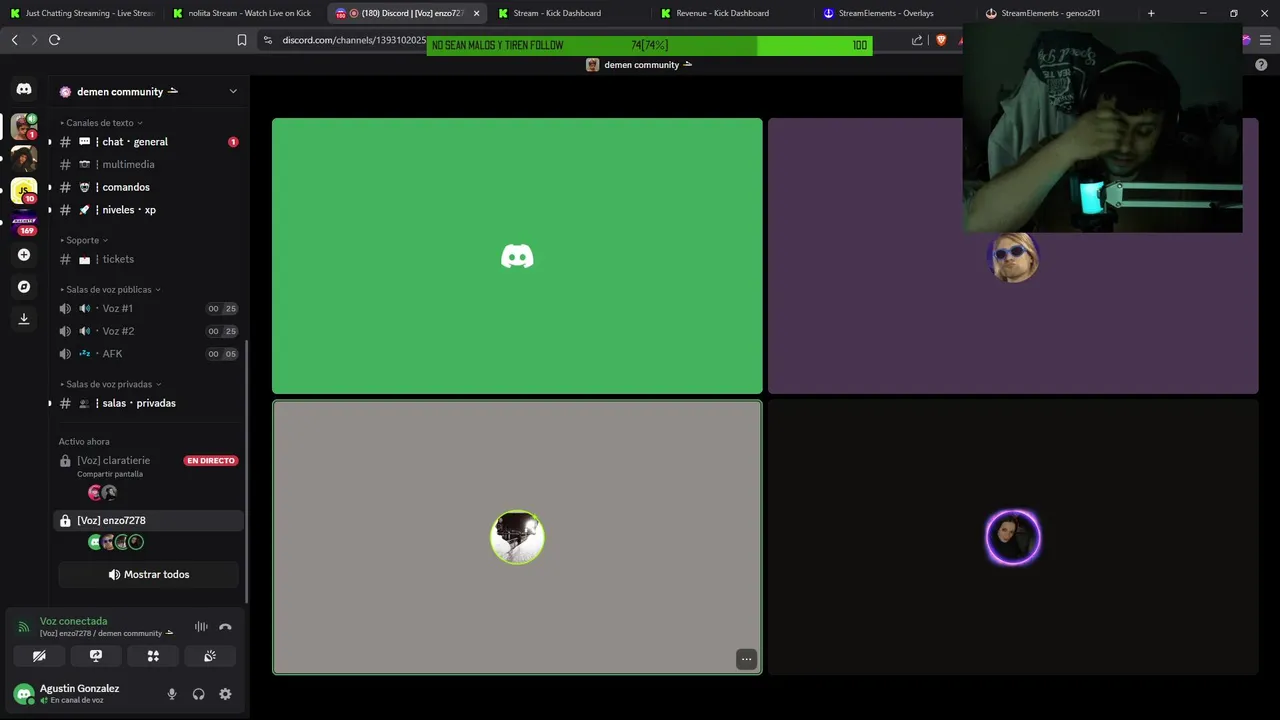This screenshot has width=1280, height=720.
Task: Open a new browser tab
Action: coord(1151,13)
